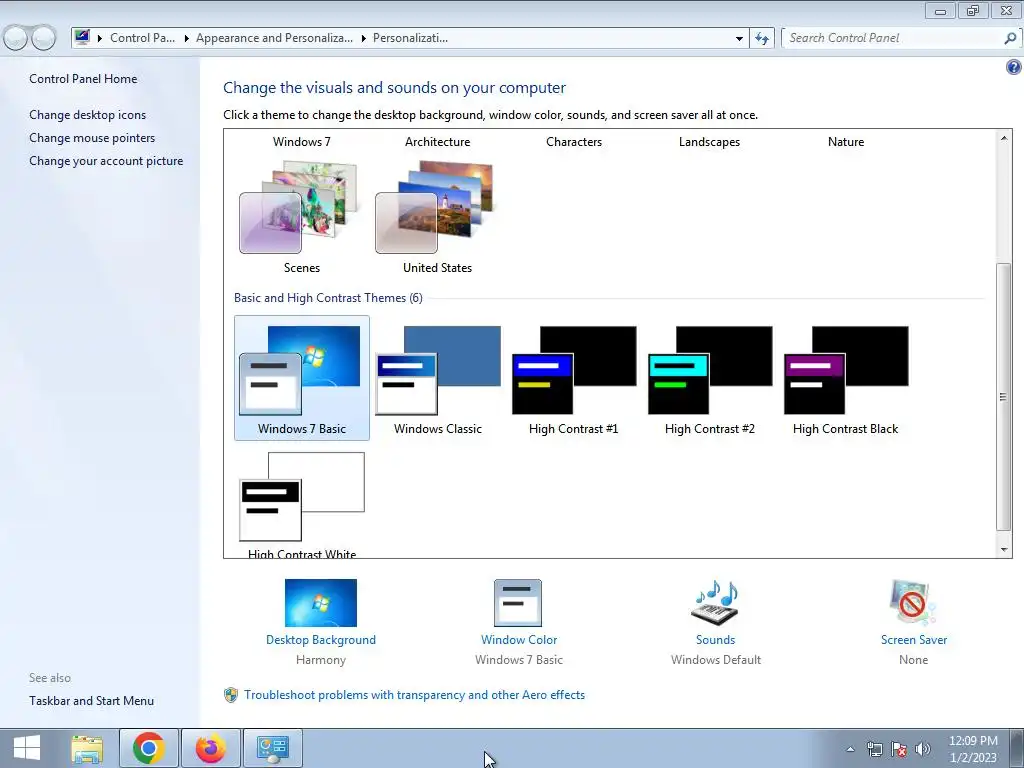The width and height of the screenshot is (1024, 768).
Task: Open the Sounds settings icon
Action: [x=715, y=603]
